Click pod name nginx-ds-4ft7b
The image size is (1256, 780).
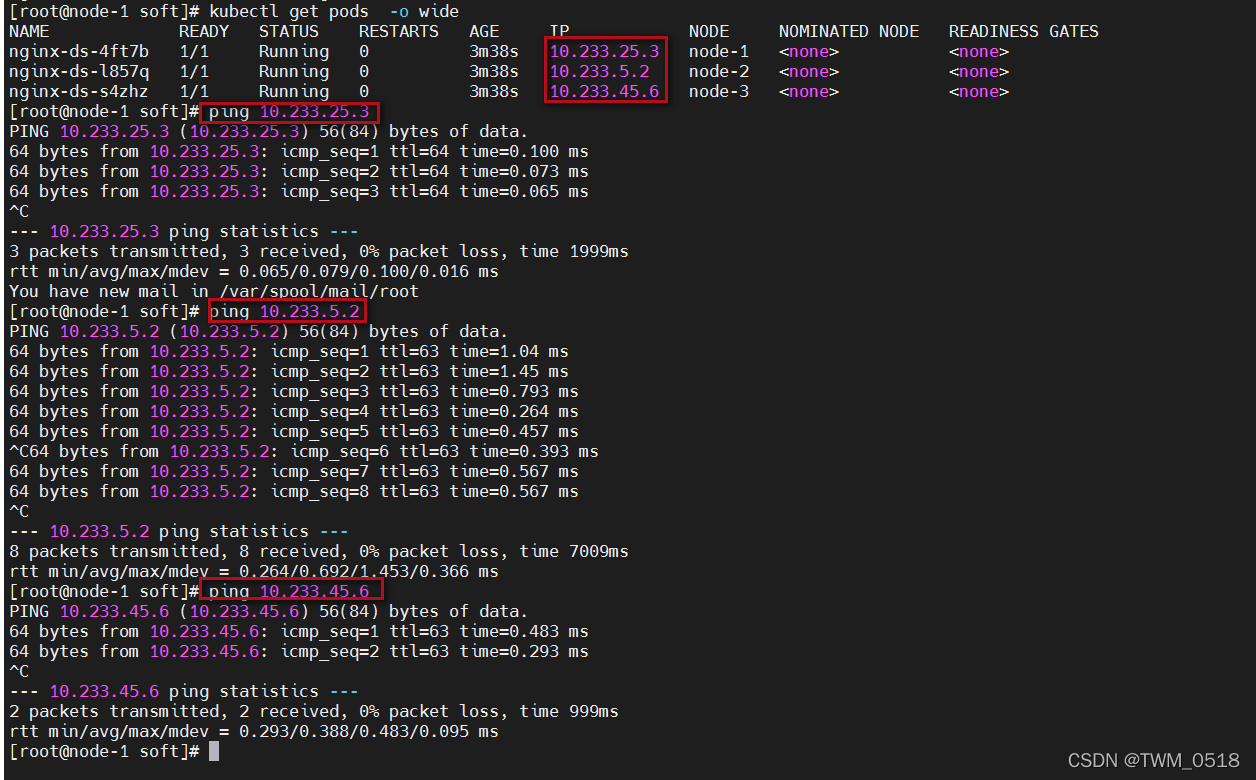coord(78,51)
